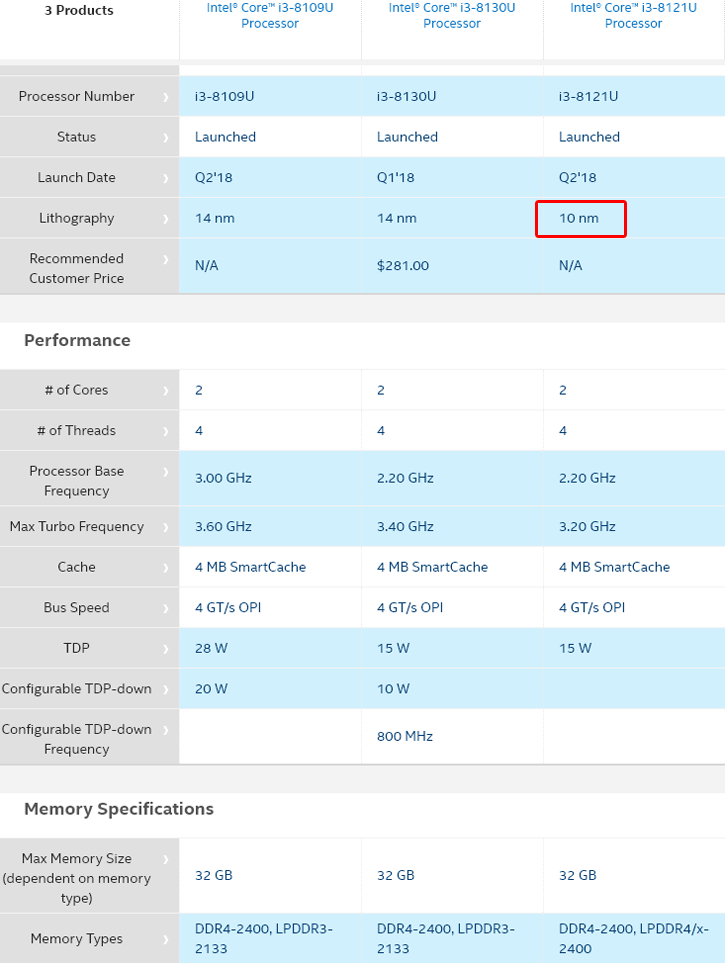This screenshot has height=965, width=725.
Task: Click the Status row arrow icon
Action: (168, 137)
